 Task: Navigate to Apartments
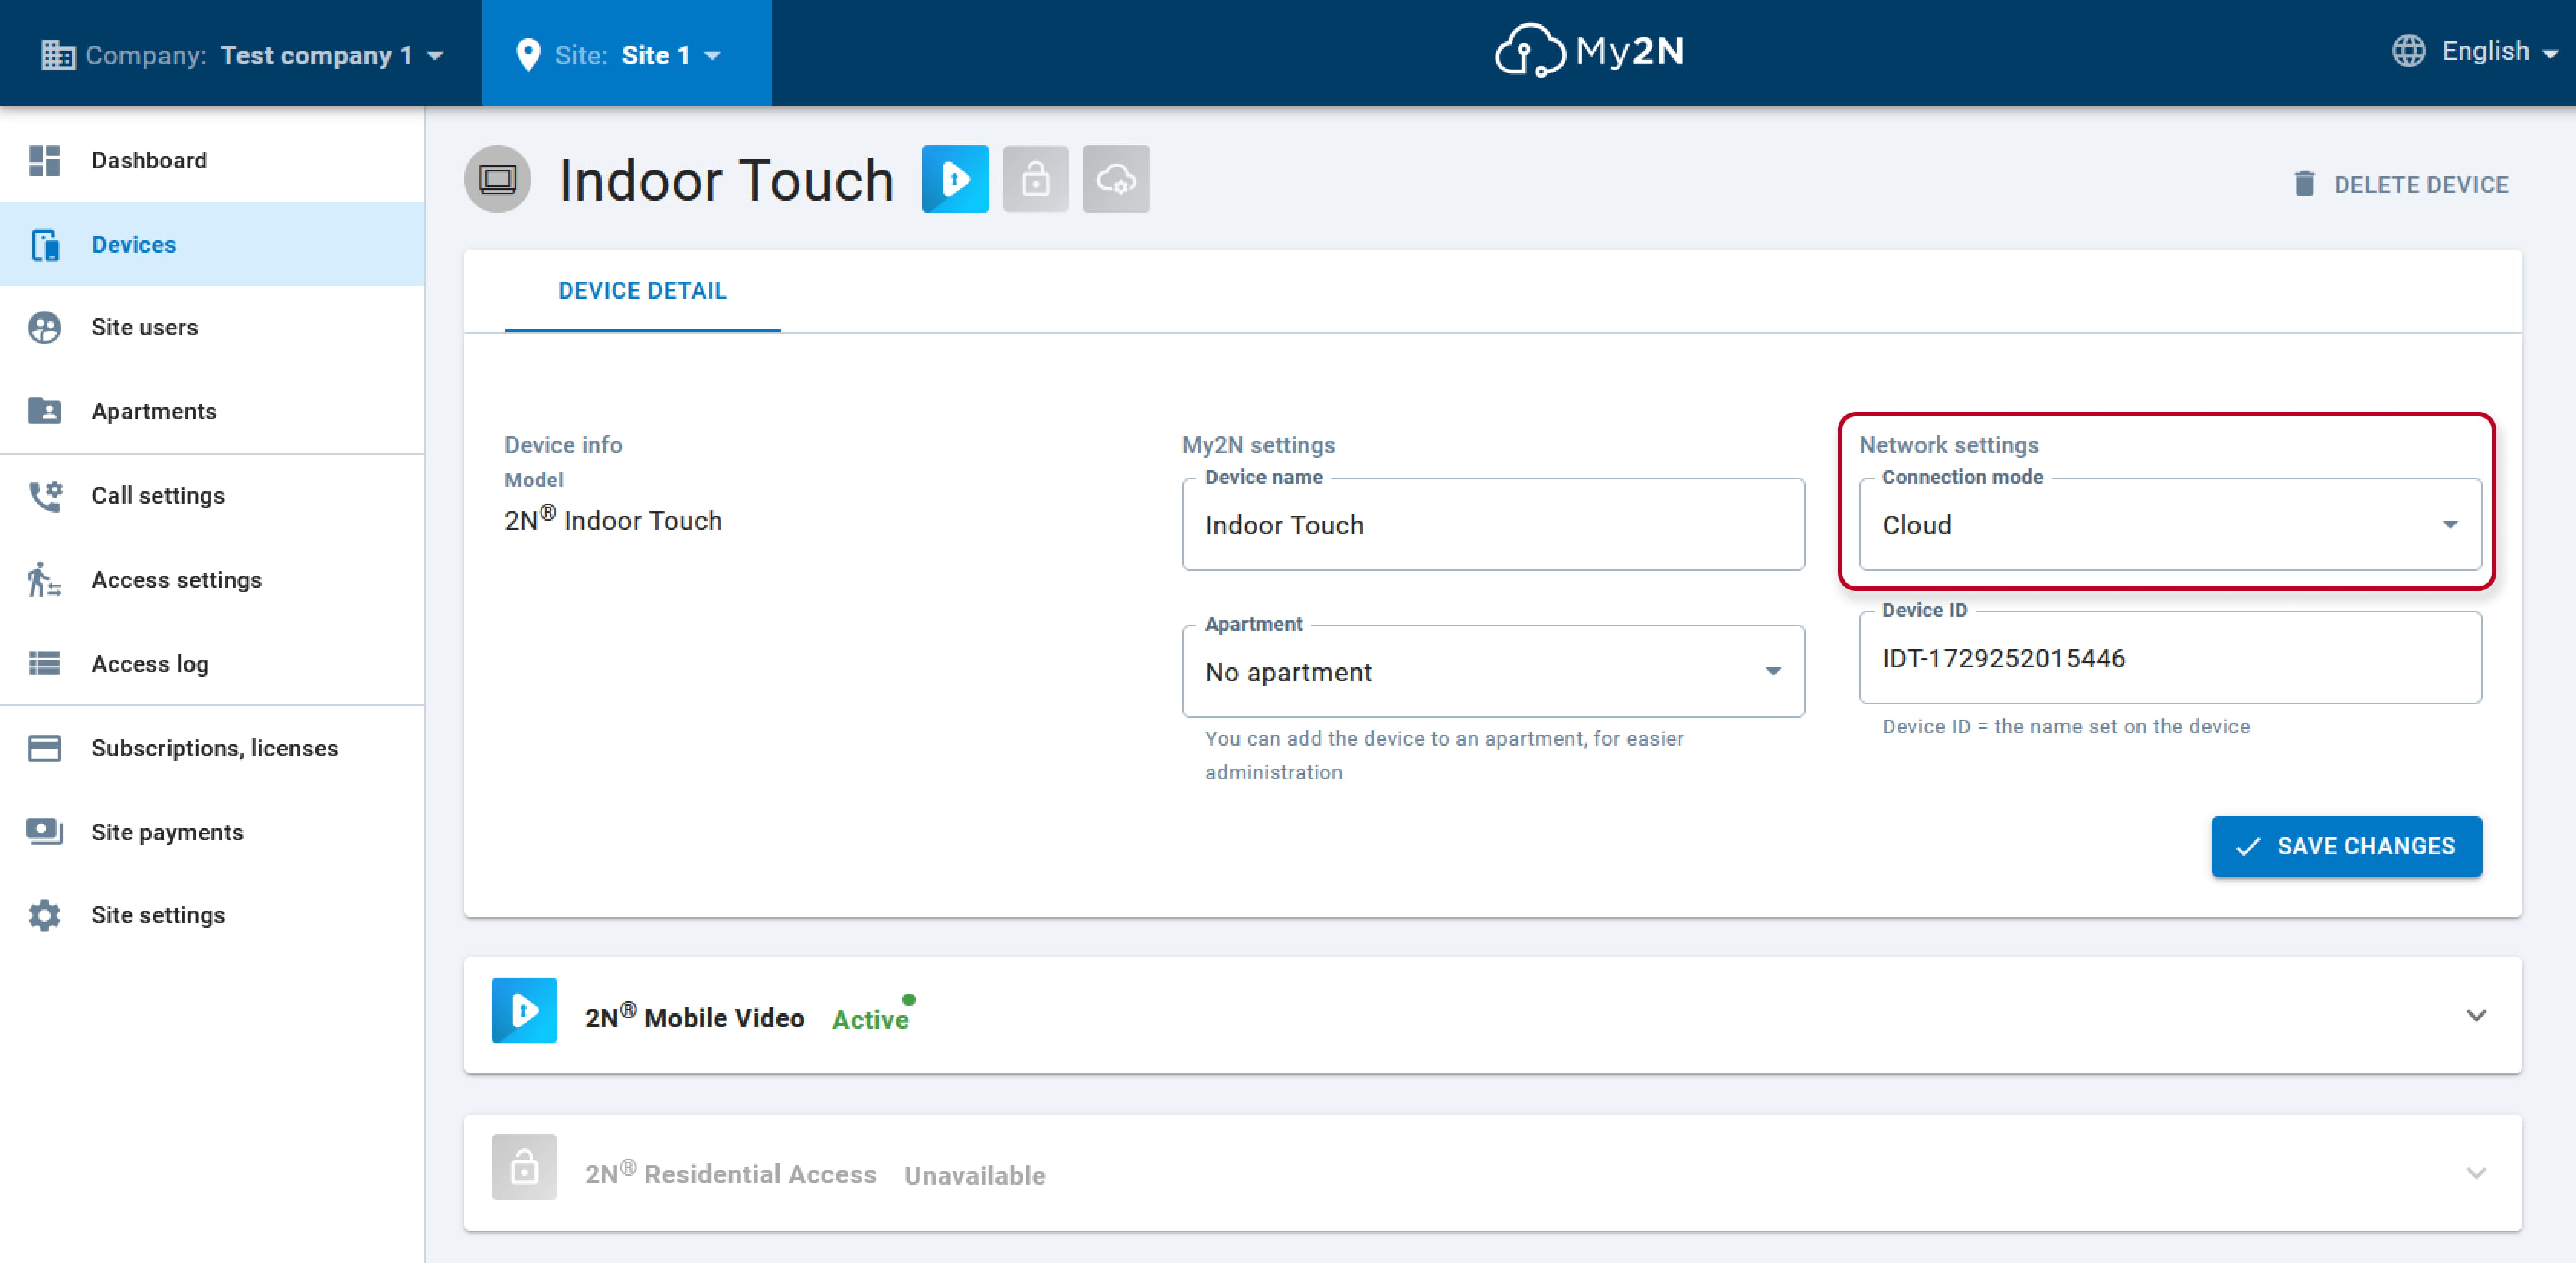click(x=212, y=411)
